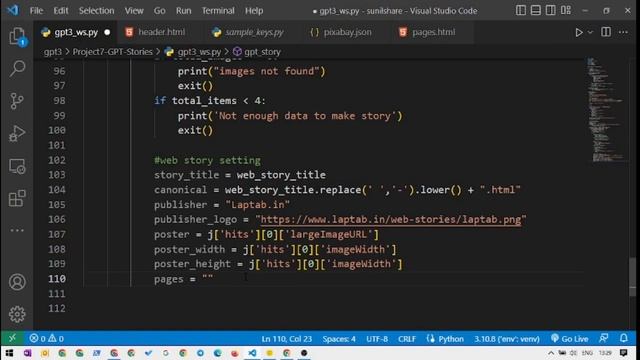640x360 pixels.
Task: Change end of line sequence CRLF
Action: click(x=407, y=339)
